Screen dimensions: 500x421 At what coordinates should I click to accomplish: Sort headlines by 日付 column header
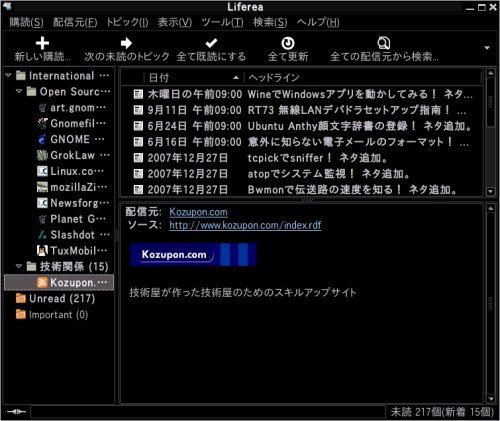pyautogui.click(x=194, y=78)
